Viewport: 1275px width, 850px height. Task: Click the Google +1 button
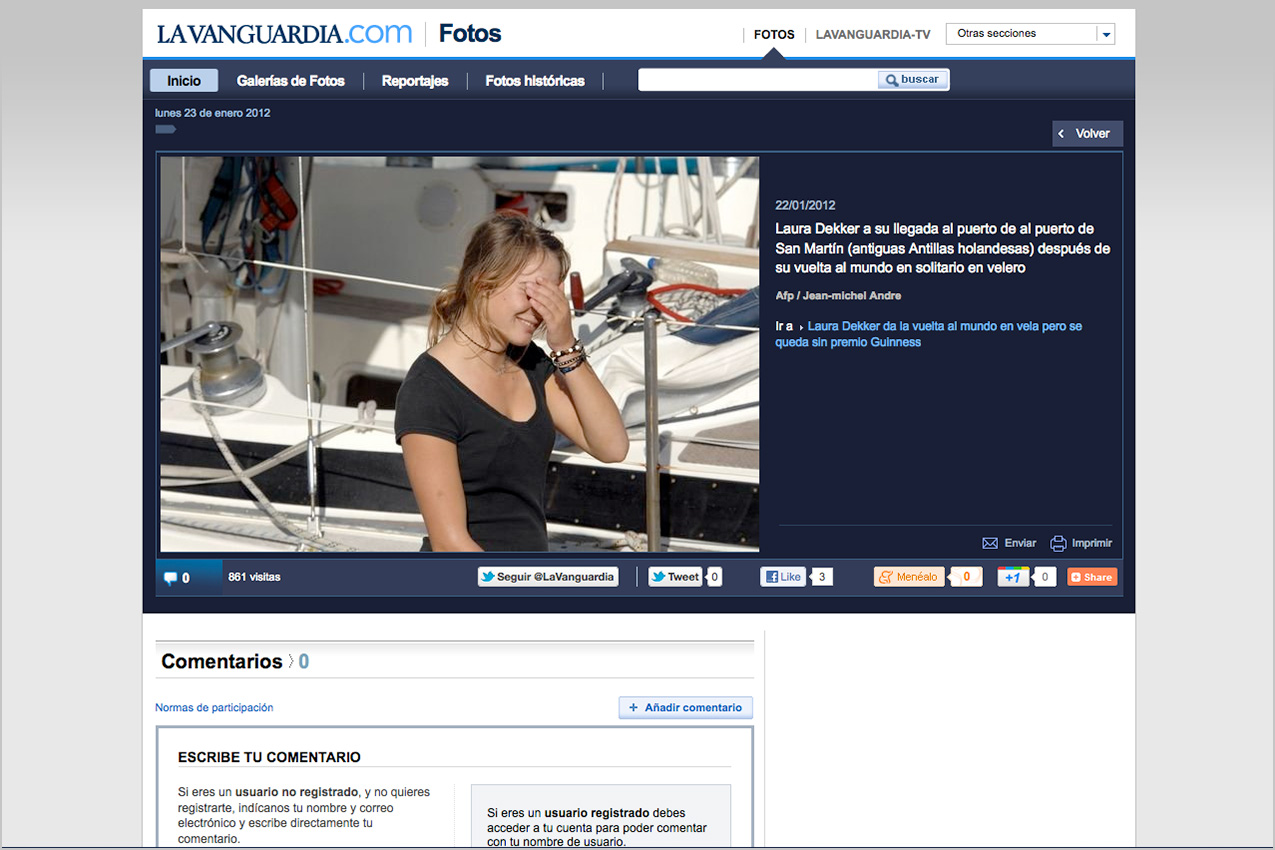click(x=1012, y=577)
